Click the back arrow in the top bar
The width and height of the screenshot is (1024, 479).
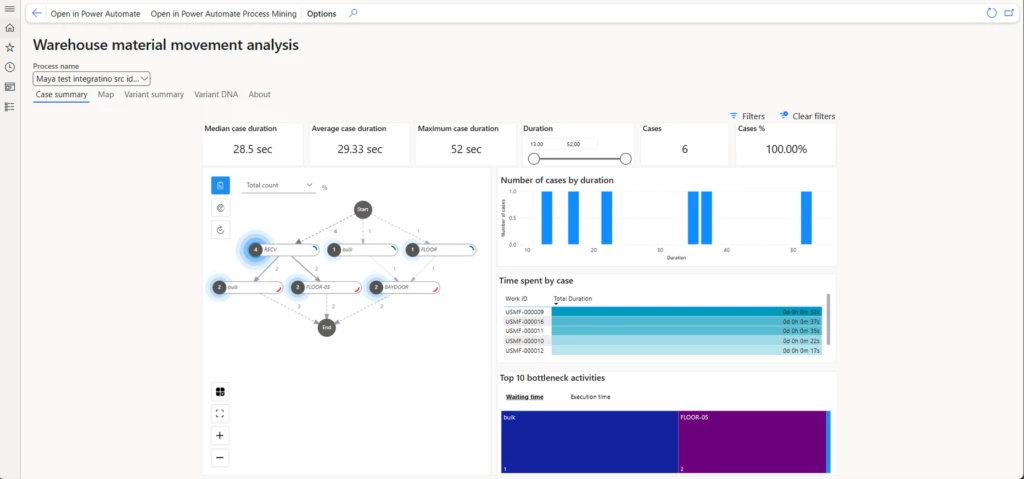tap(37, 14)
